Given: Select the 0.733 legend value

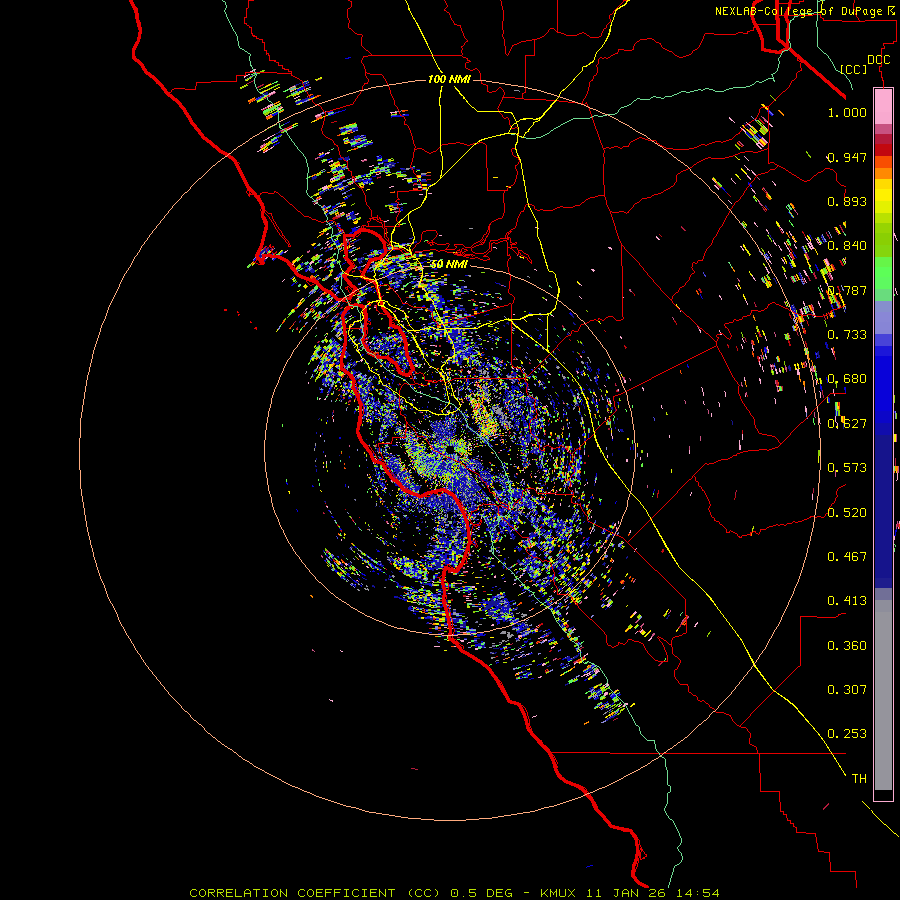Looking at the screenshot, I should point(847,335).
